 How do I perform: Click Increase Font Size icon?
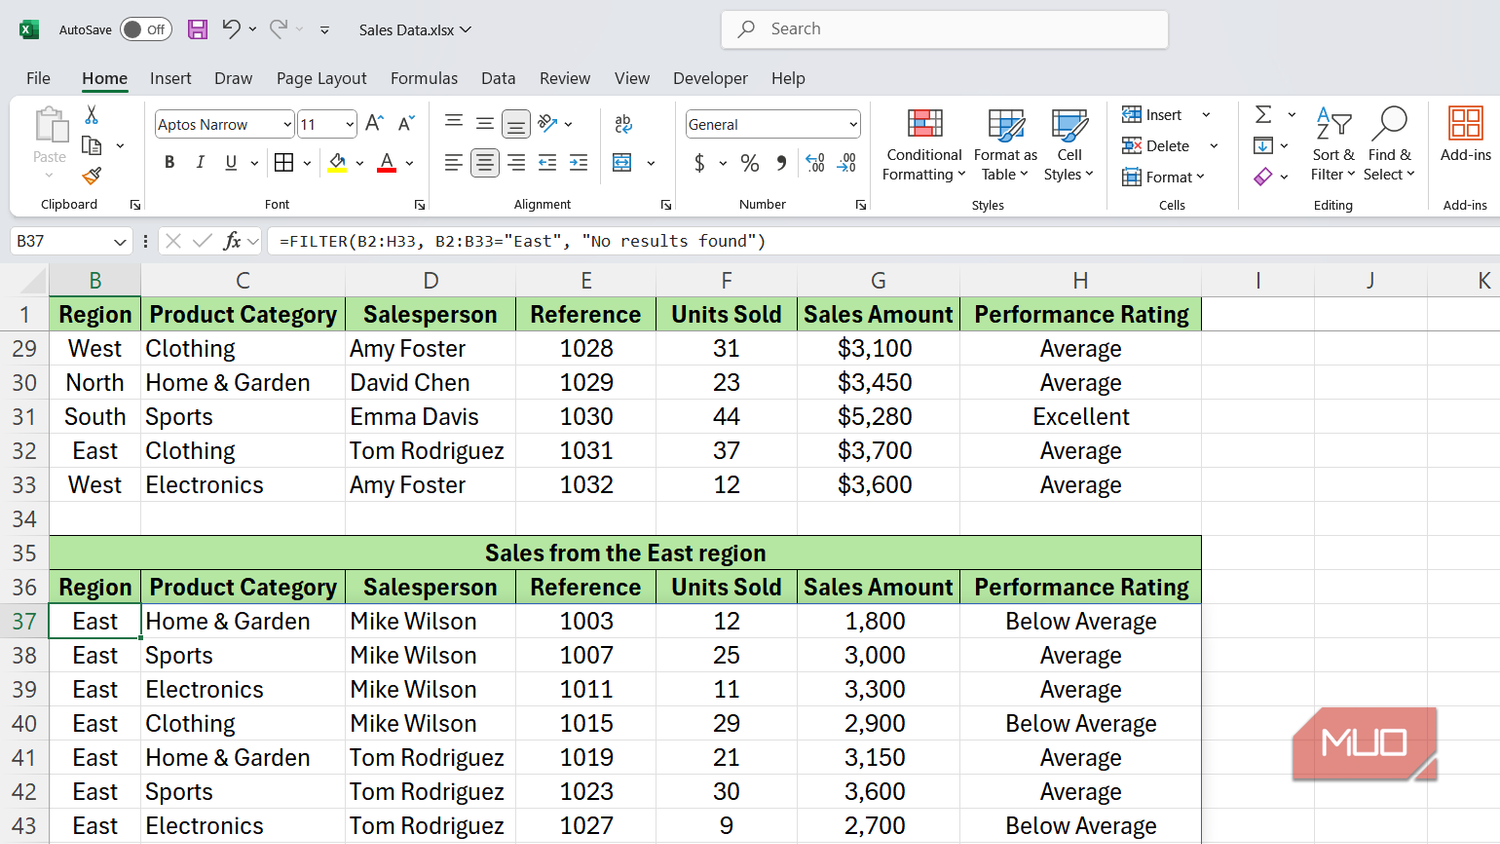[x=374, y=124]
